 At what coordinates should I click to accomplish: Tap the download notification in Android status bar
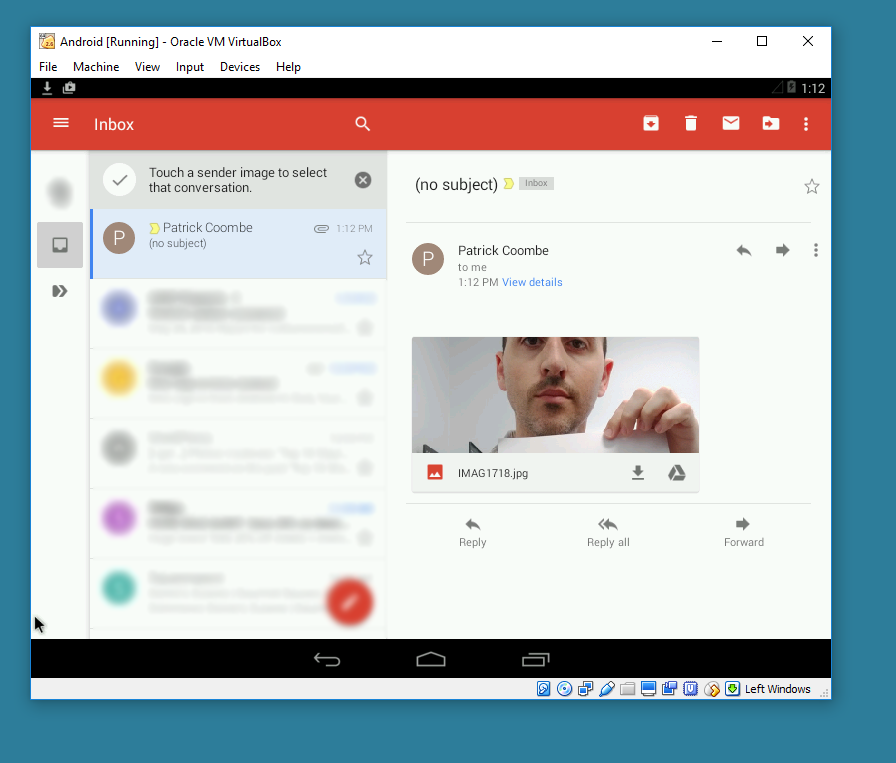tap(47, 87)
